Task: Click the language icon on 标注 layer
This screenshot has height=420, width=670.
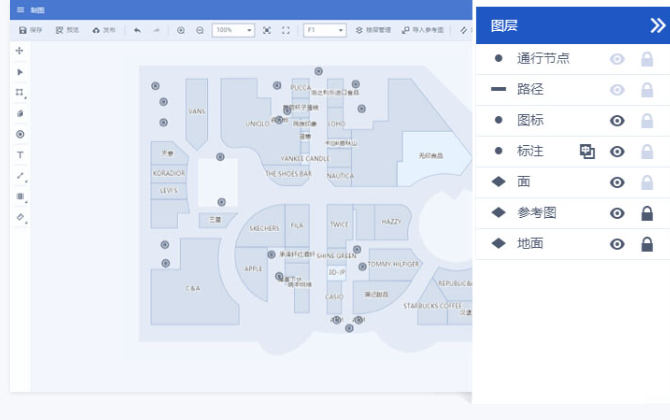Action: 587,151
